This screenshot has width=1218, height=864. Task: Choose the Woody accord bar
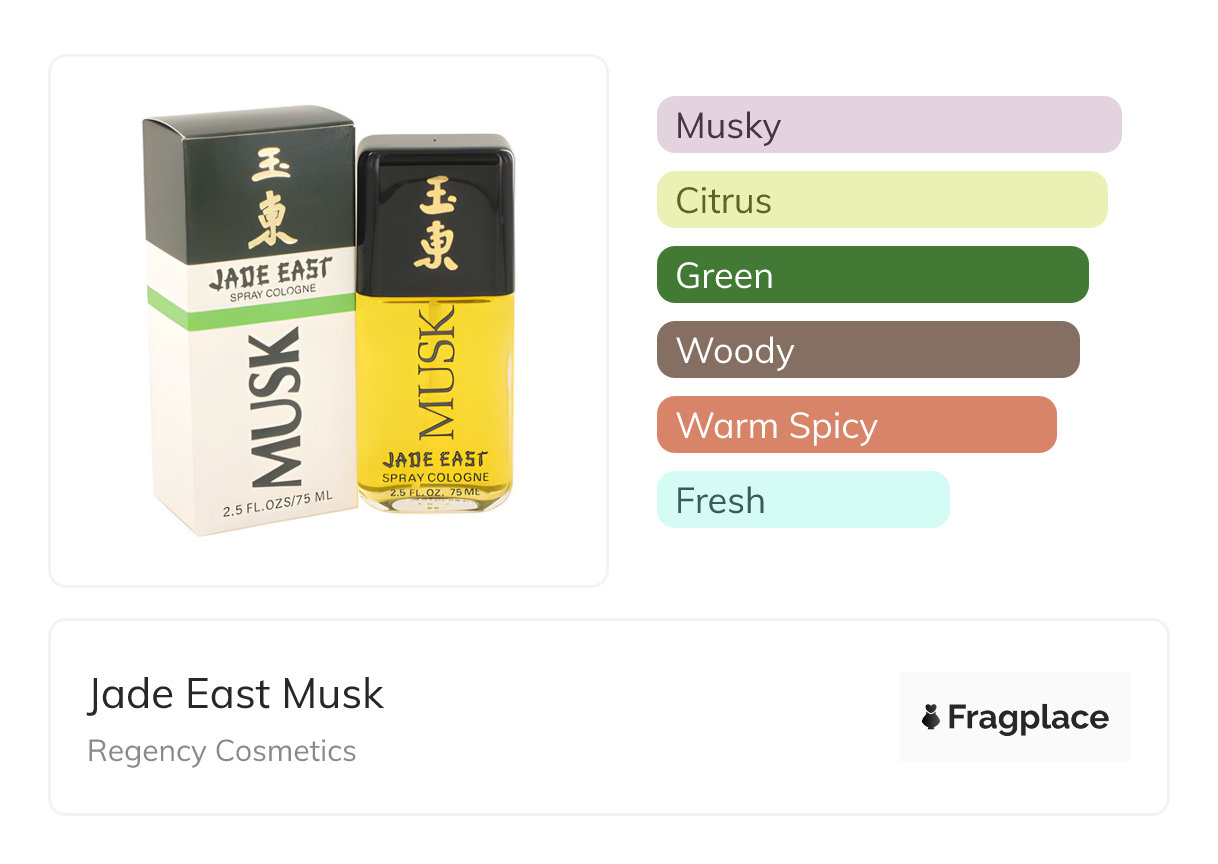pyautogui.click(x=868, y=350)
